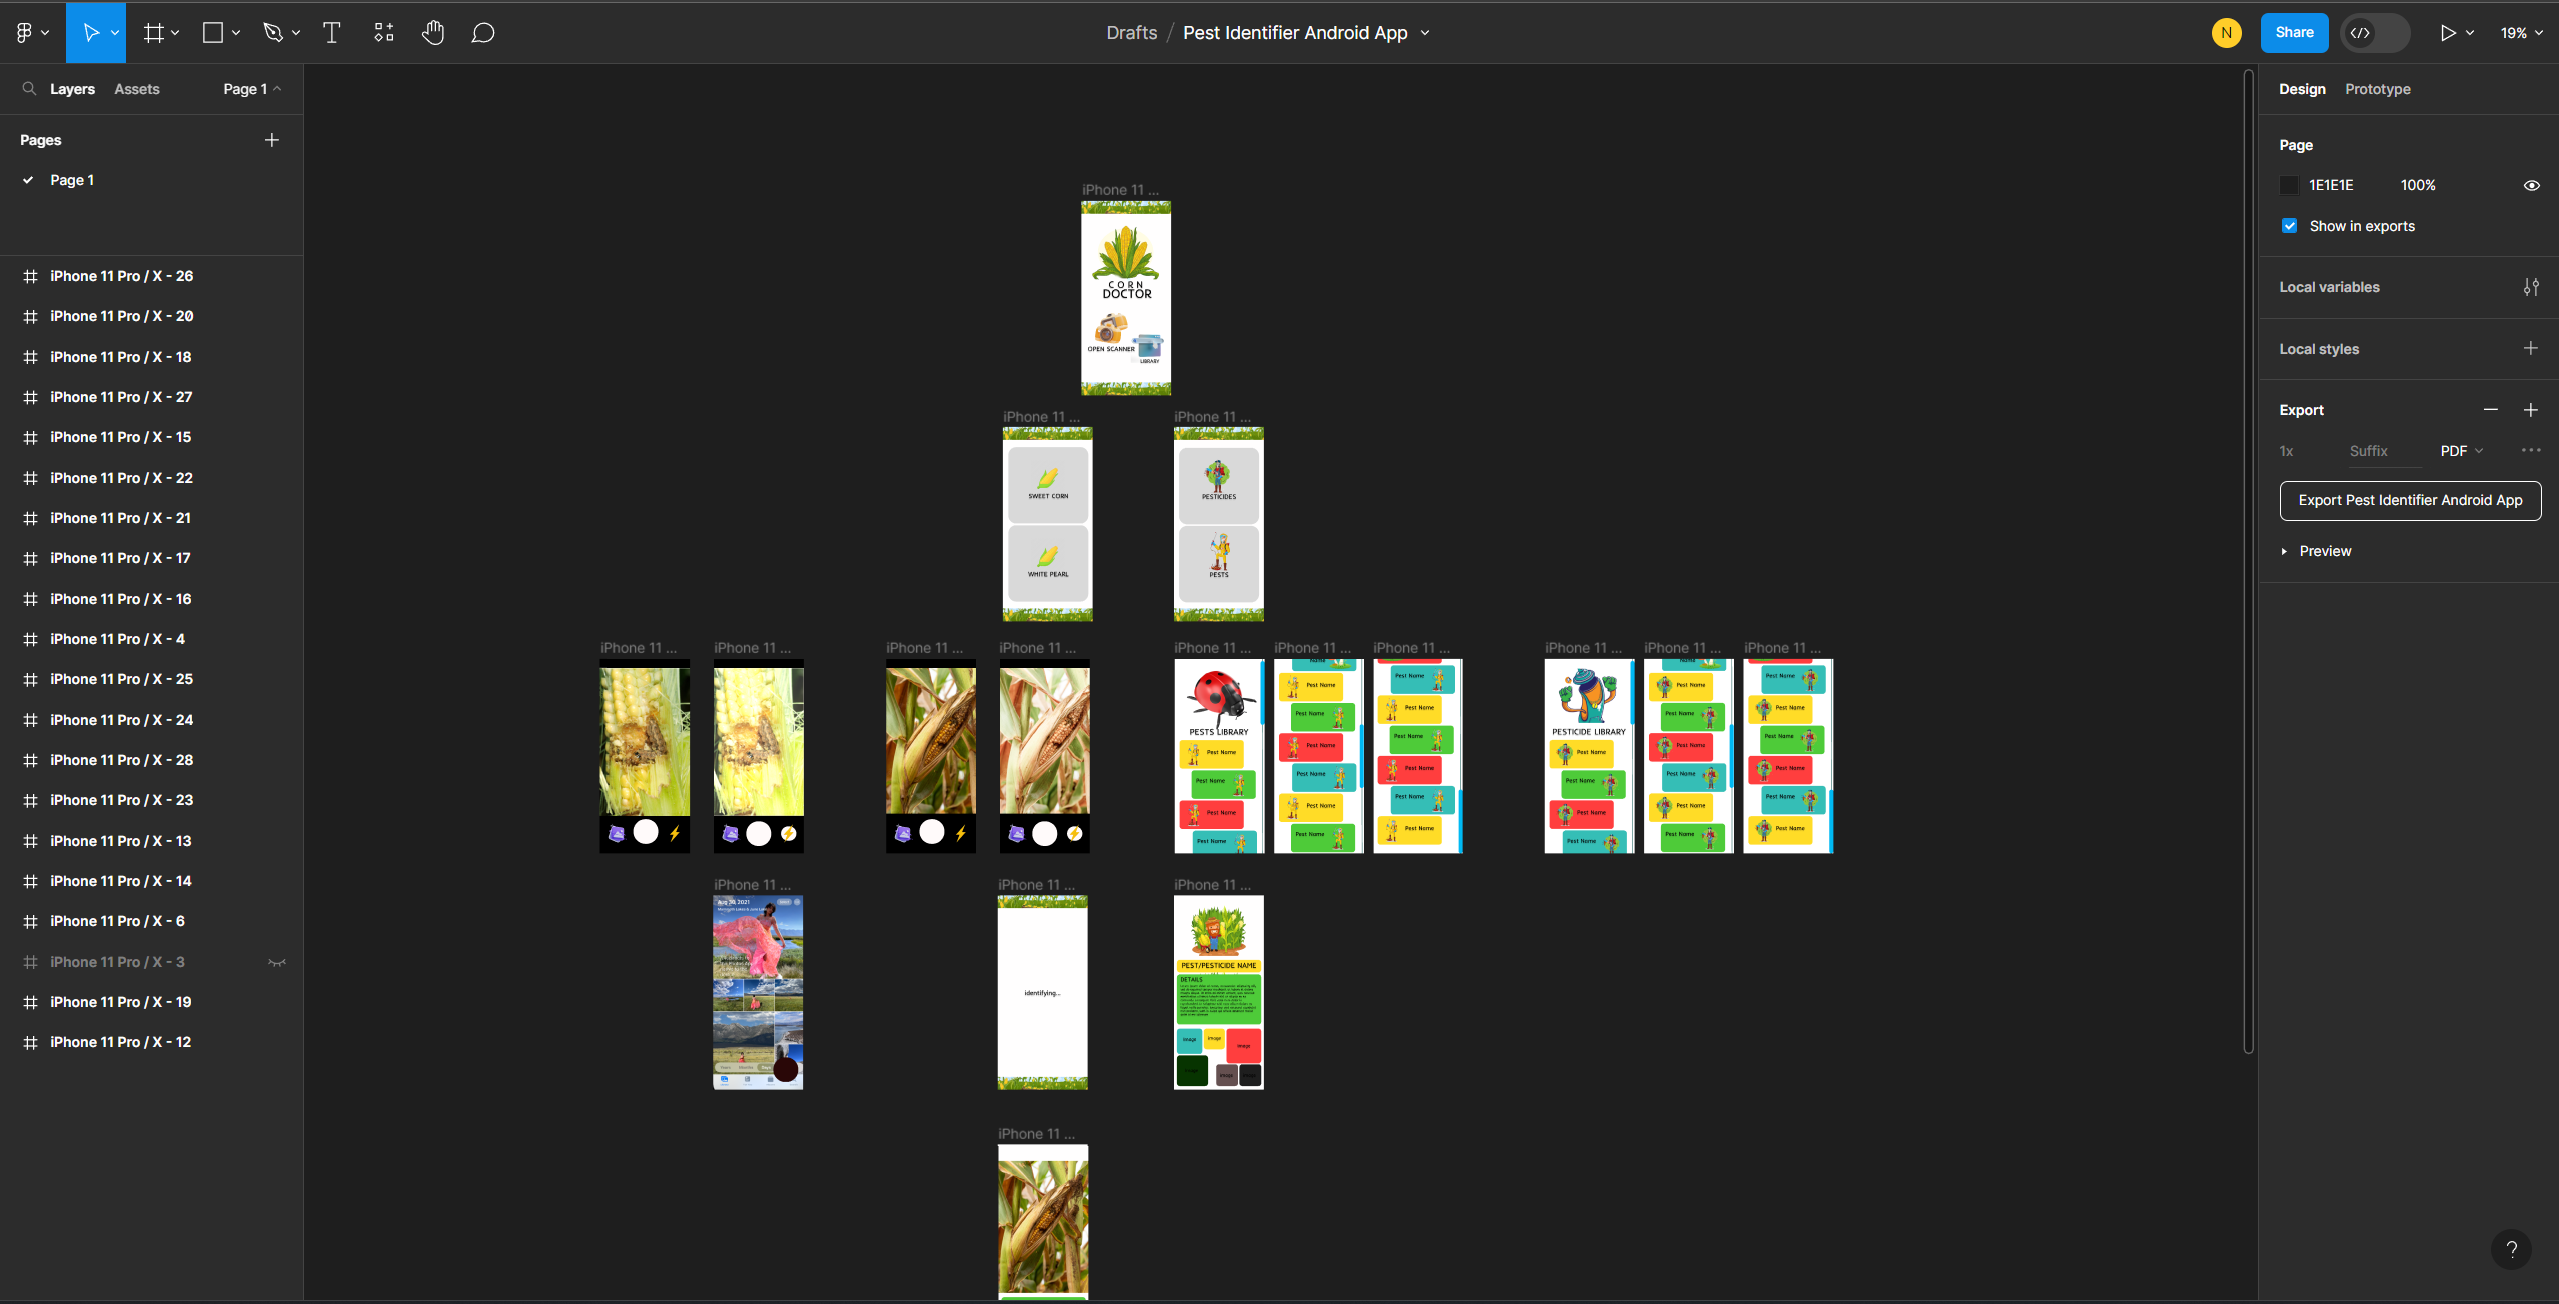Select the Comment tool in toolbar
Image resolution: width=2559 pixels, height=1304 pixels.
point(482,32)
